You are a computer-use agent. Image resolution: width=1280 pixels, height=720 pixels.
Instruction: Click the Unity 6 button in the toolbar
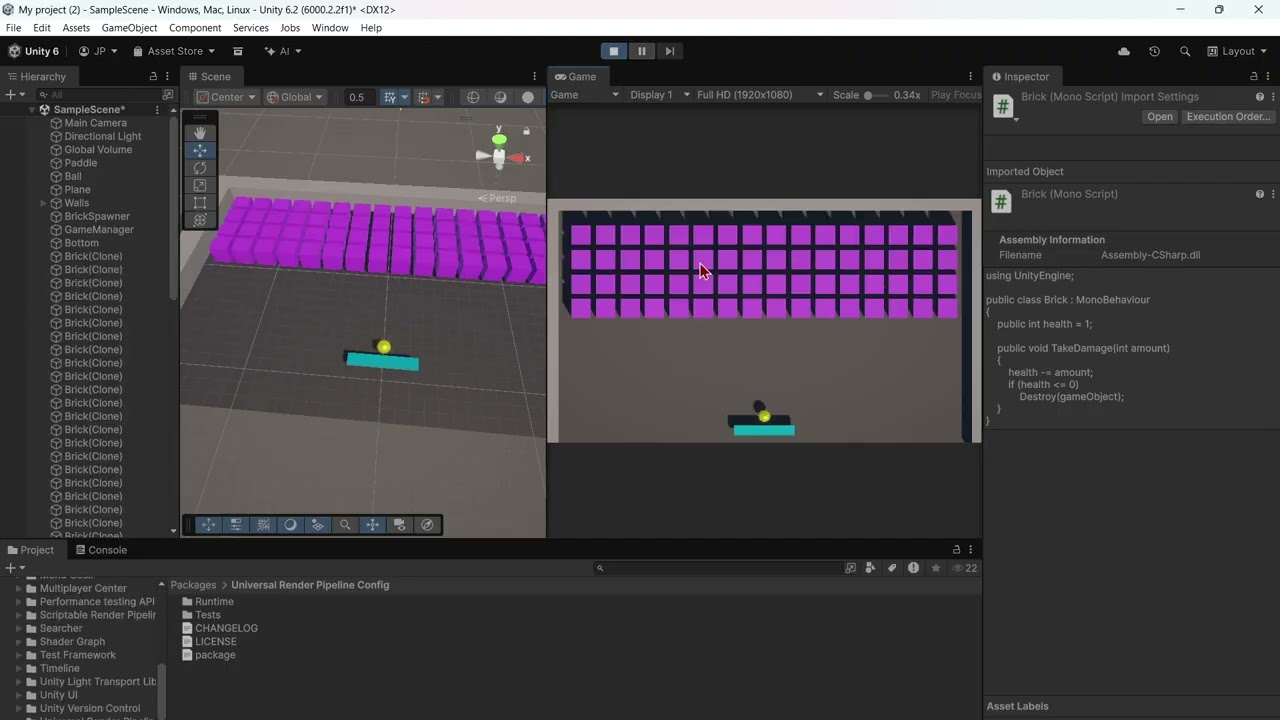(35, 51)
